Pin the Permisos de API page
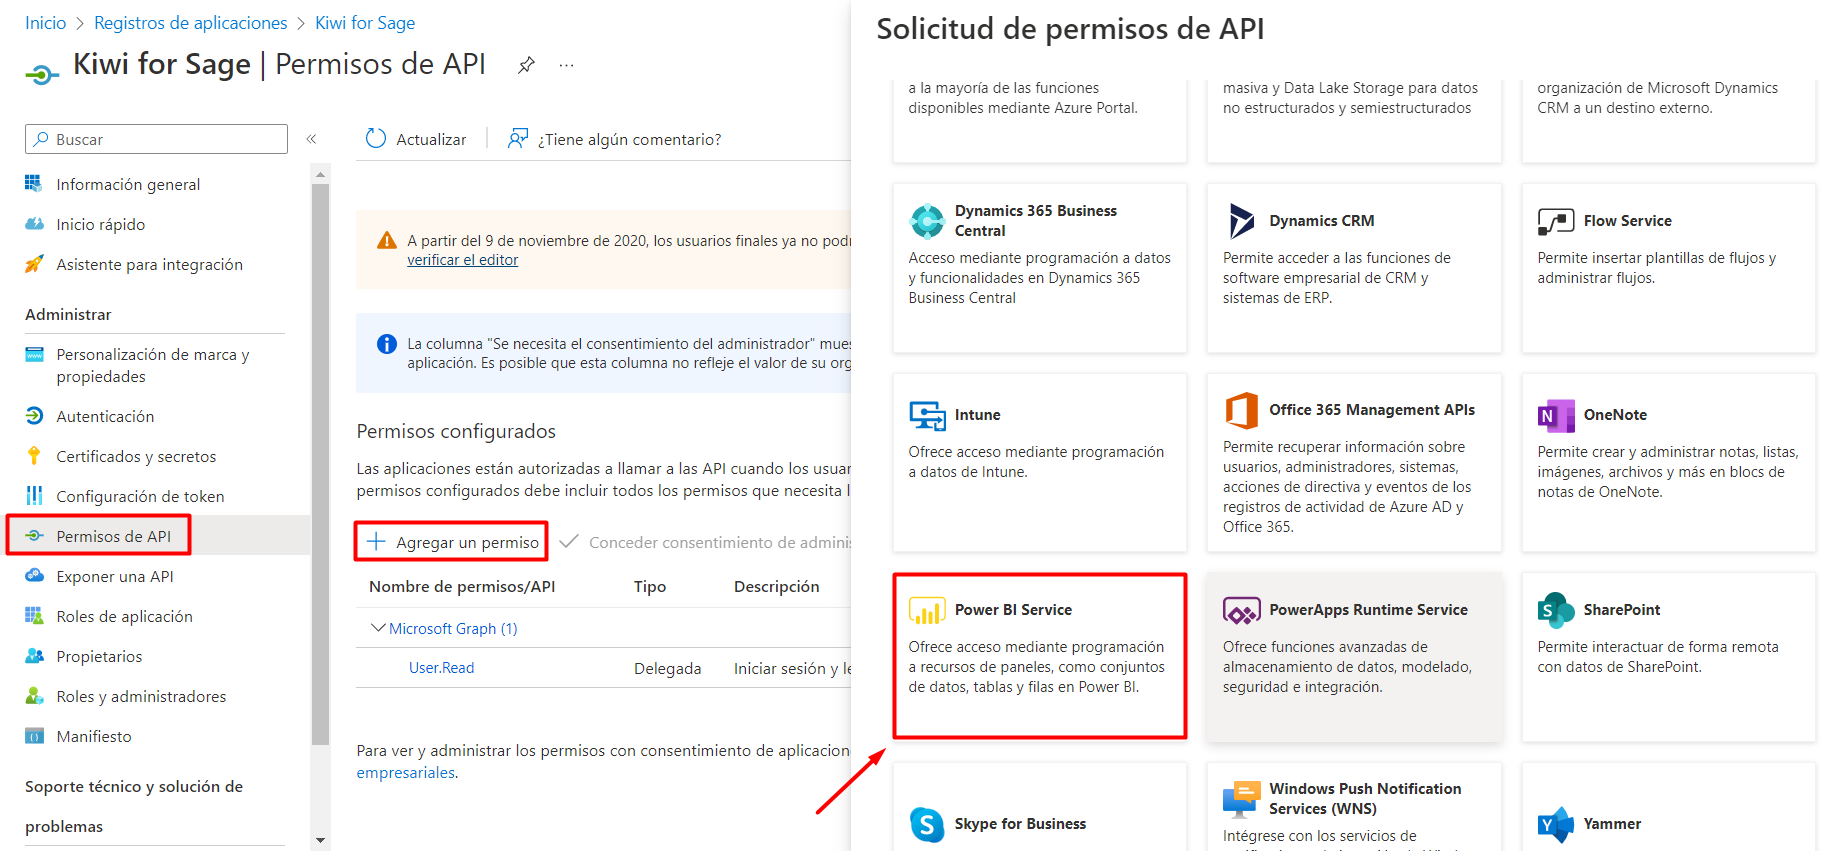1823x851 pixels. pyautogui.click(x=526, y=65)
